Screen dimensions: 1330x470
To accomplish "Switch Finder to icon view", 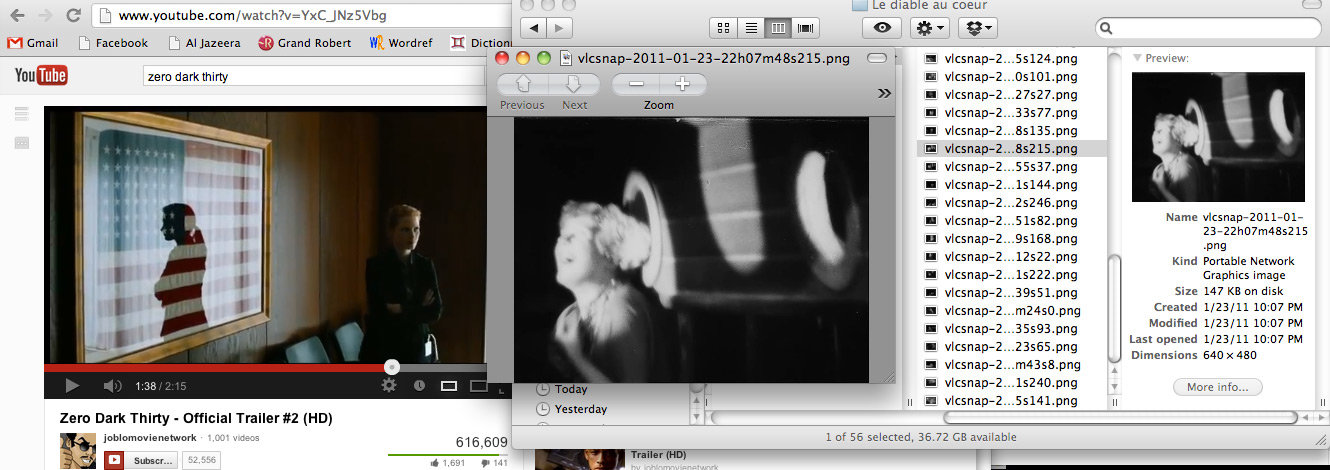I will click(x=724, y=28).
